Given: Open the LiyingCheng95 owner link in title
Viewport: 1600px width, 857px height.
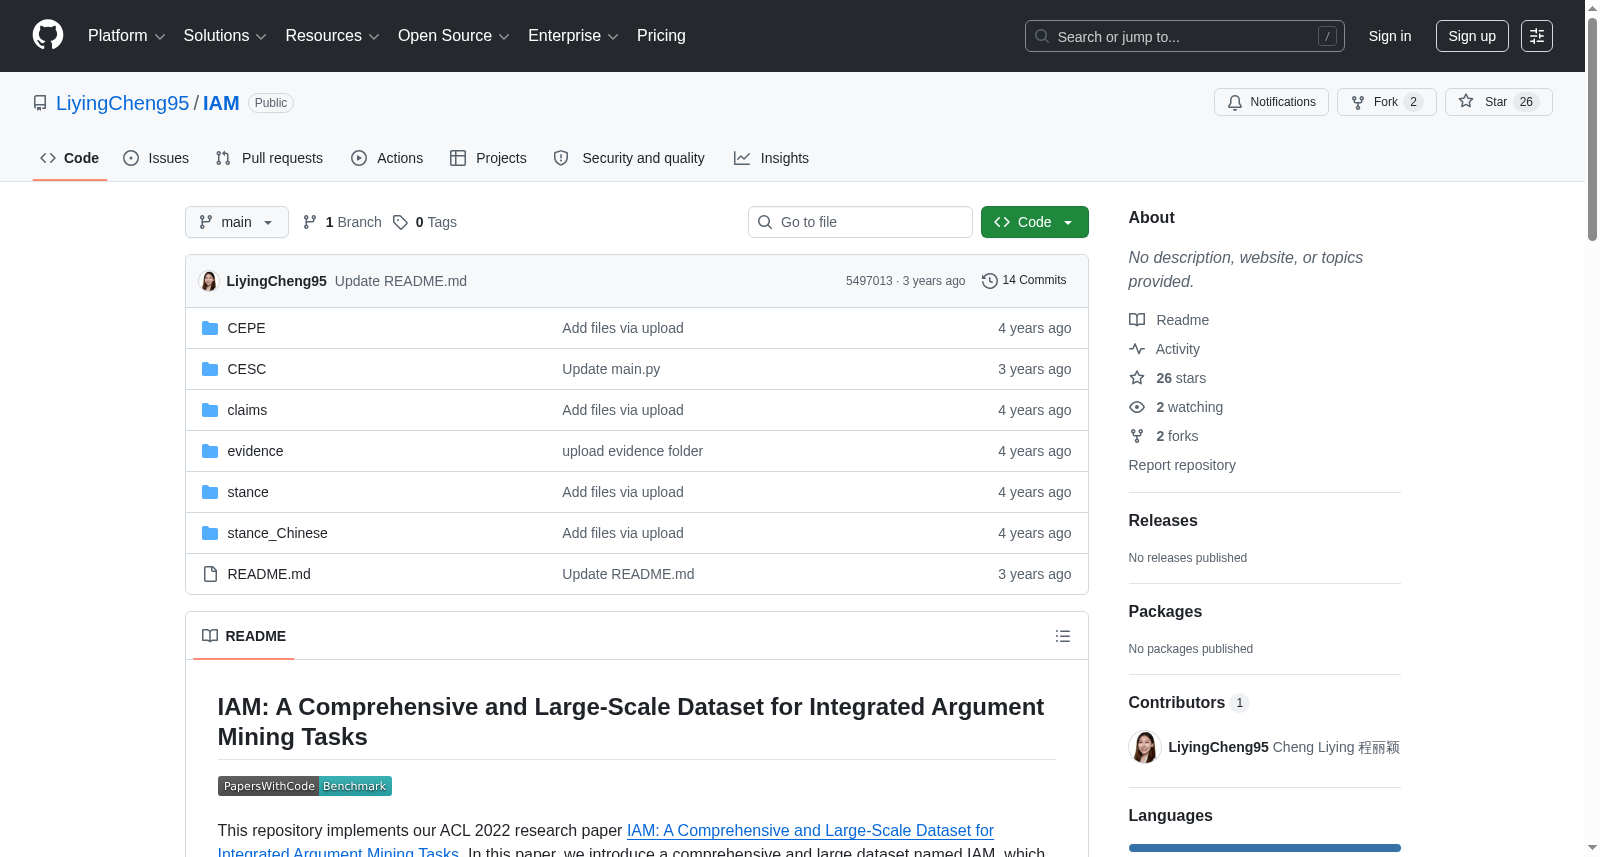Looking at the screenshot, I should click(x=122, y=103).
